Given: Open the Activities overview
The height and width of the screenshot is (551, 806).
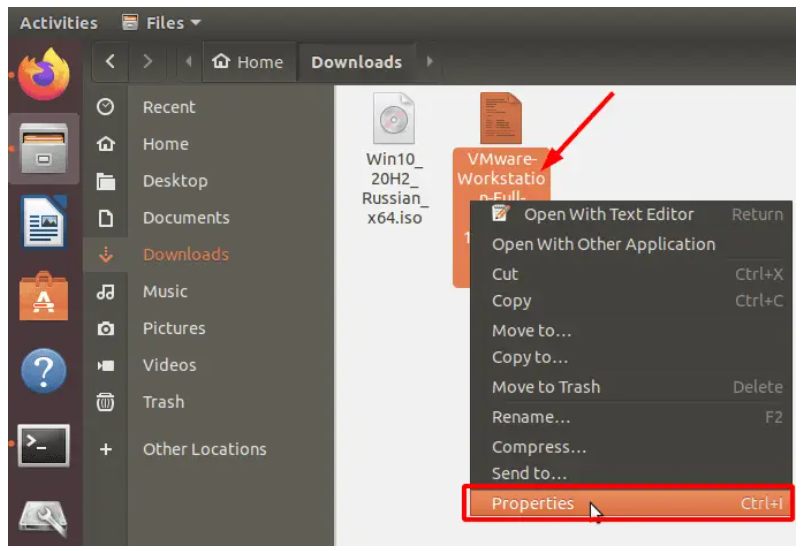Looking at the screenshot, I should [59, 23].
